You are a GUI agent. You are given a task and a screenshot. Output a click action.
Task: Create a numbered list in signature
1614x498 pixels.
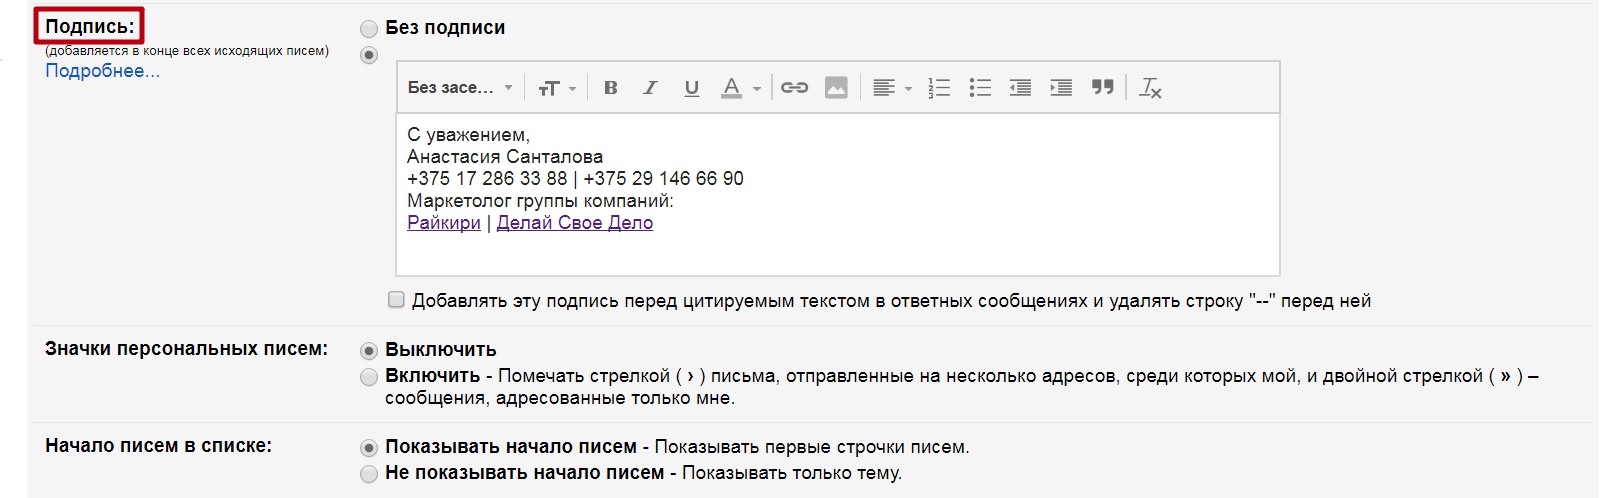(x=939, y=88)
